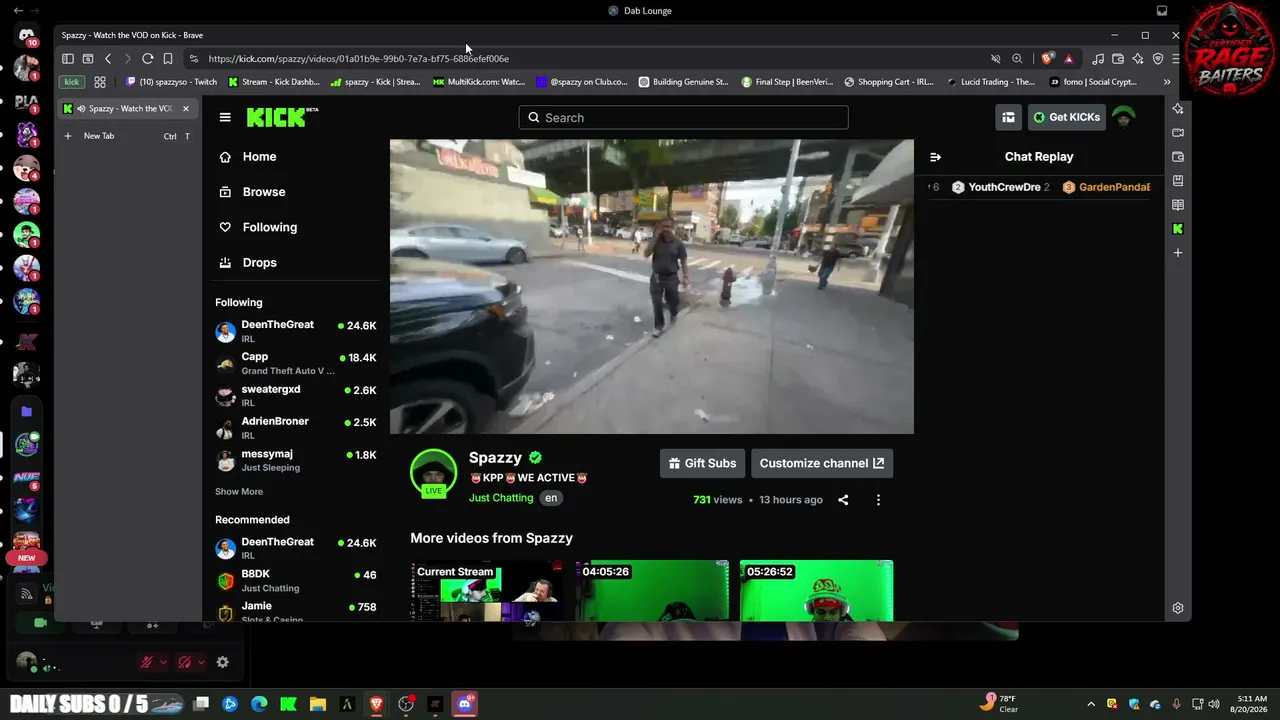Expand the Following list with Show More
This screenshot has height=720, width=1280.
point(239,492)
